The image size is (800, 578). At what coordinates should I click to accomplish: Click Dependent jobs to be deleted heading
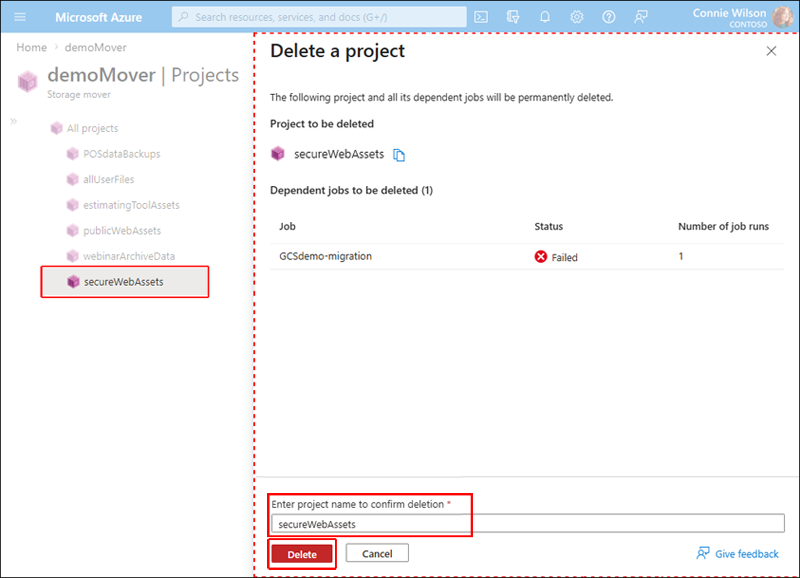click(x=351, y=190)
